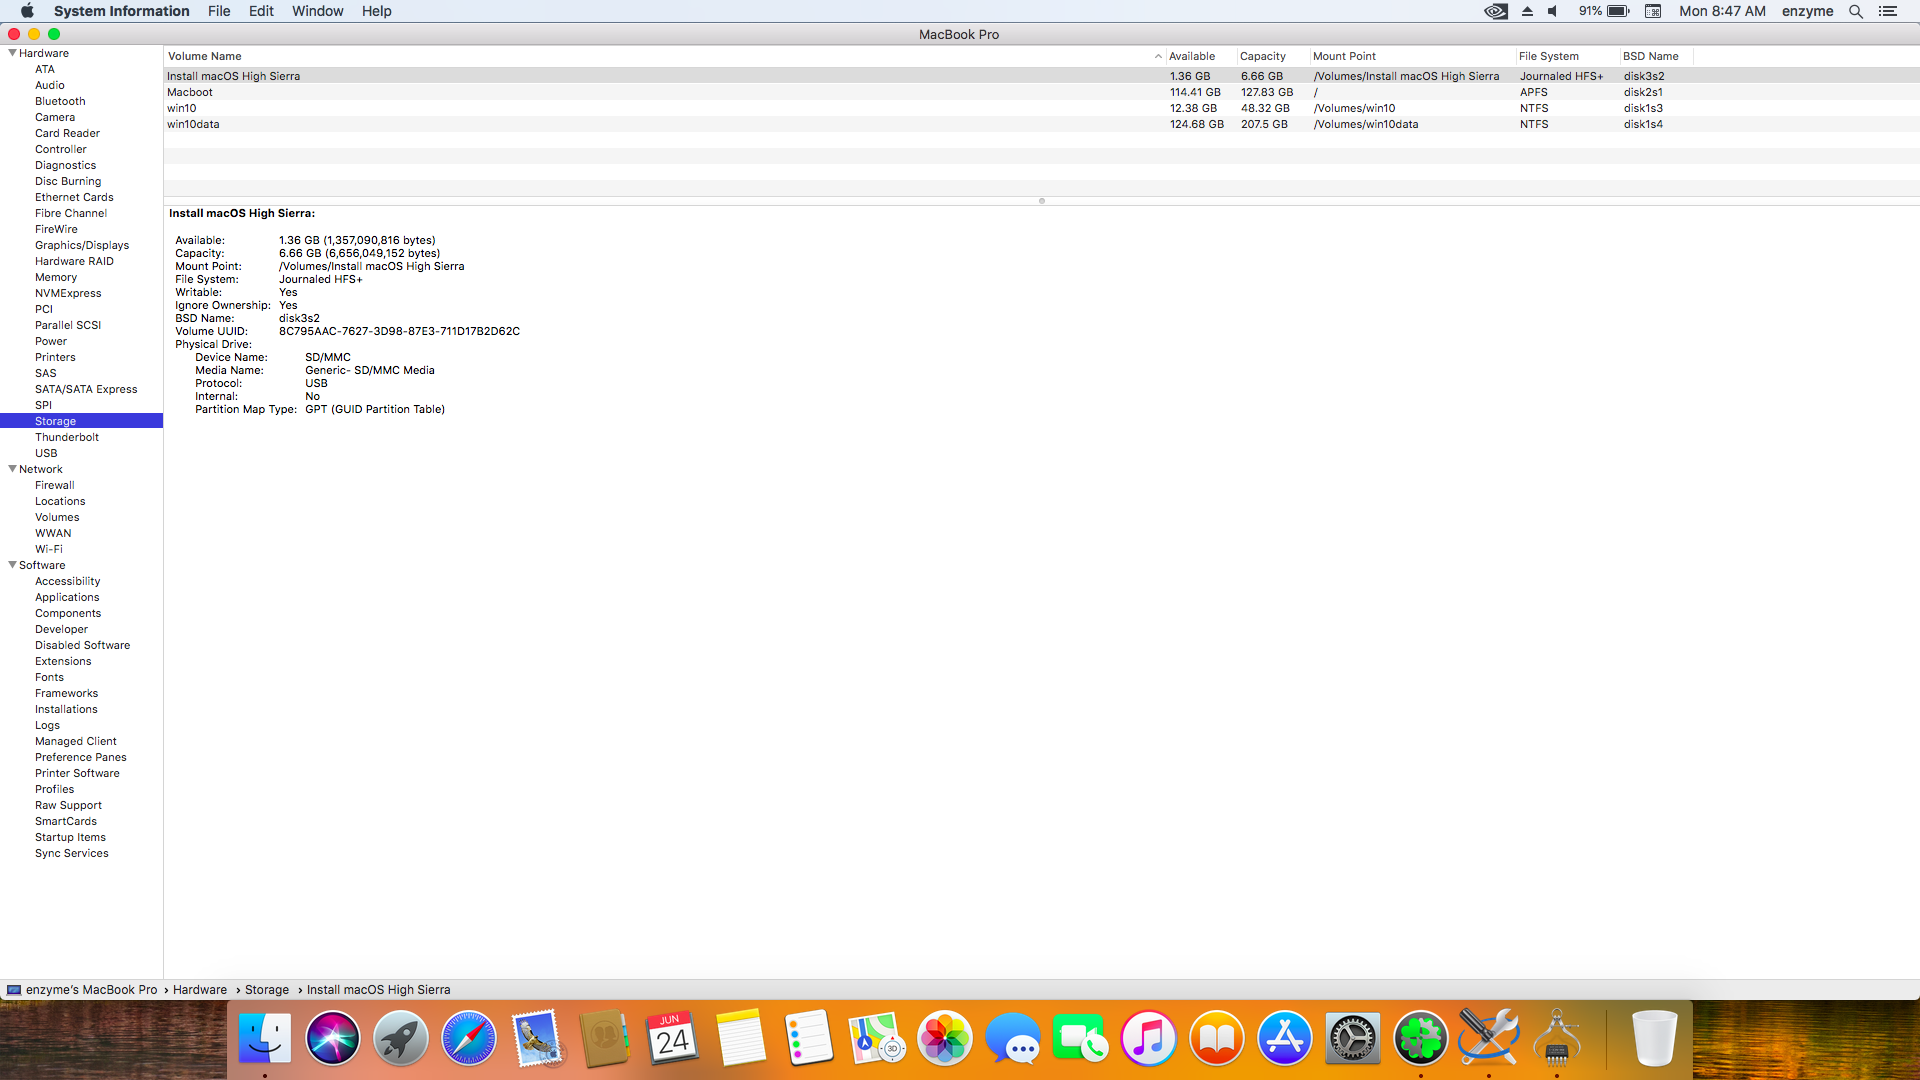This screenshot has width=1920, height=1080.
Task: Select the win10data volume row
Action: tap(193, 124)
